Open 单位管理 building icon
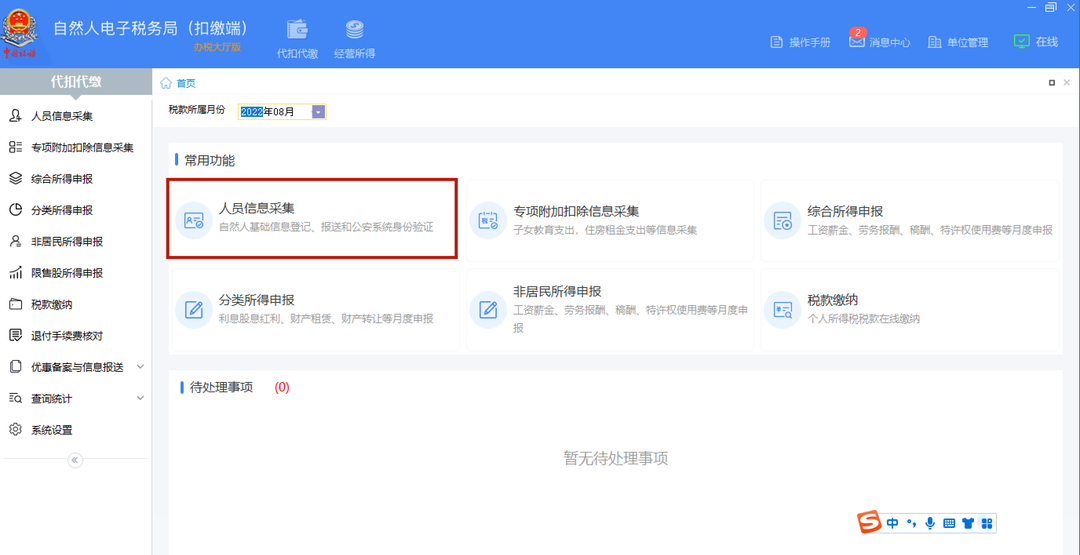This screenshot has height=555, width=1080. tap(935, 42)
